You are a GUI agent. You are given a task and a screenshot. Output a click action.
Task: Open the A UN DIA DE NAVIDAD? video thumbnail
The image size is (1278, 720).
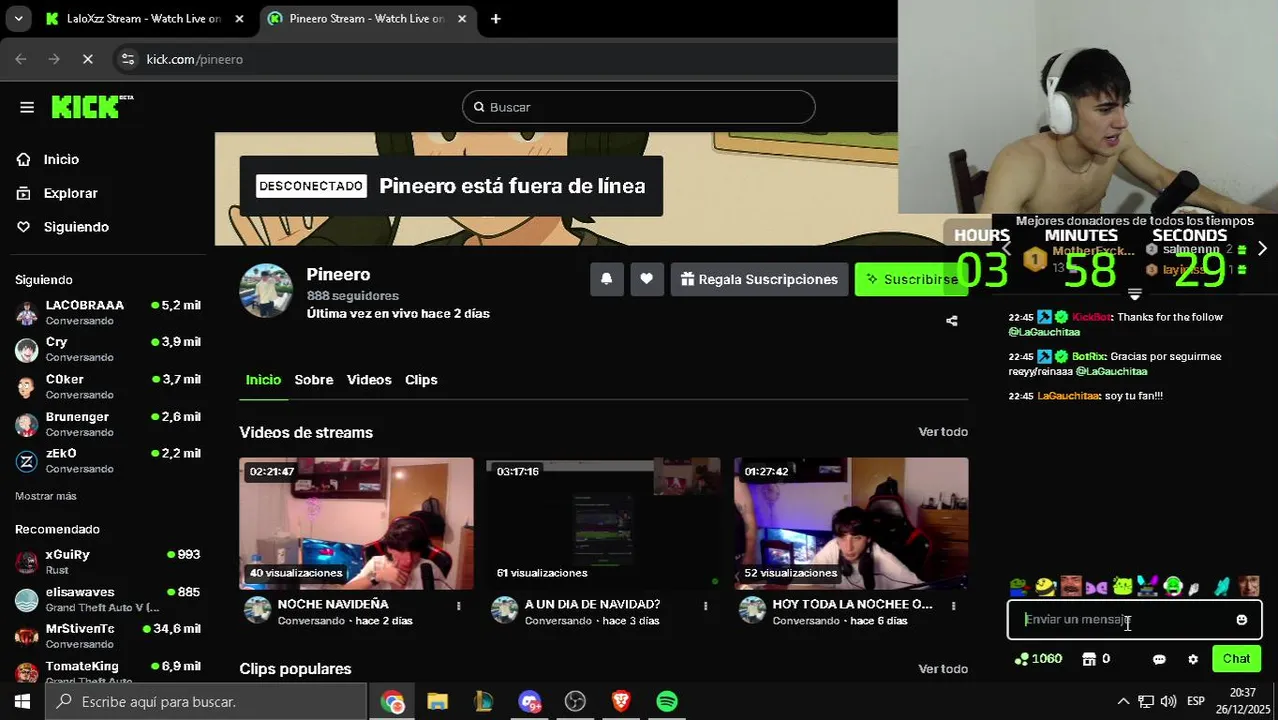pos(603,524)
